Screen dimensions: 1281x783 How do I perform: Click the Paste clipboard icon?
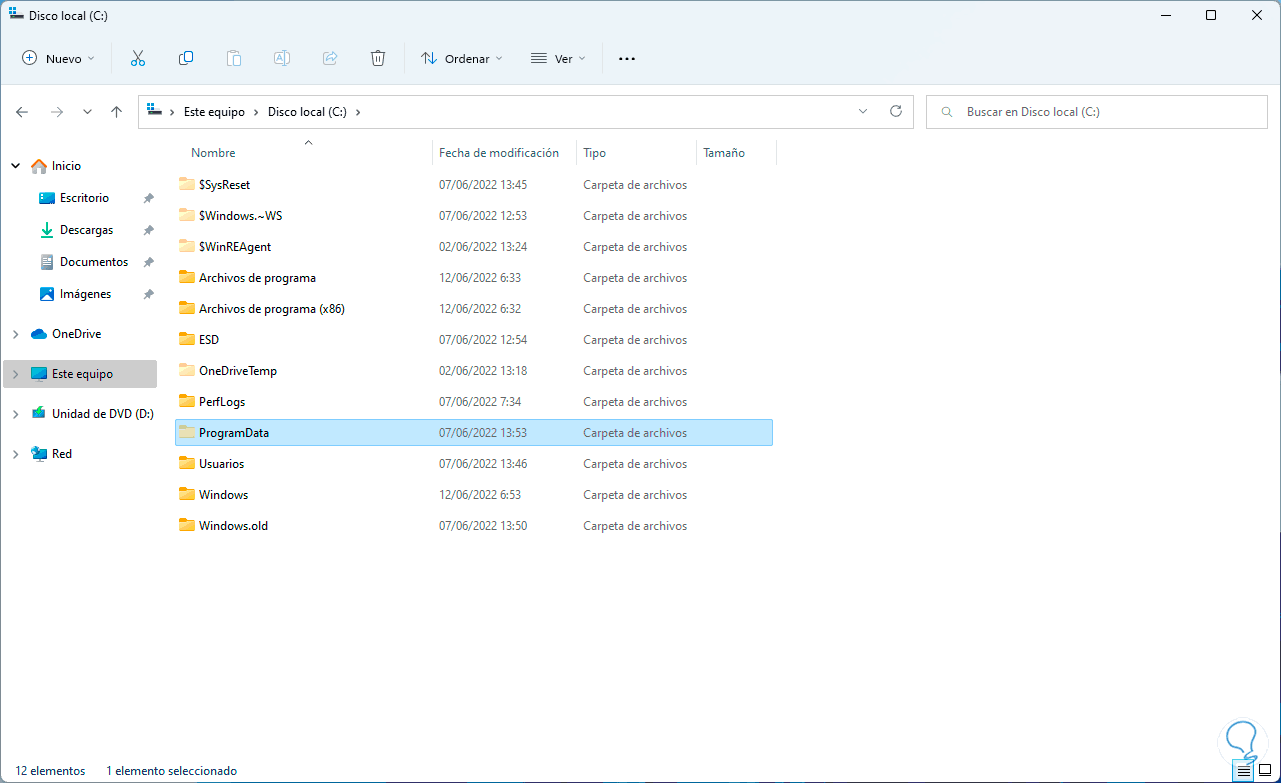(234, 58)
